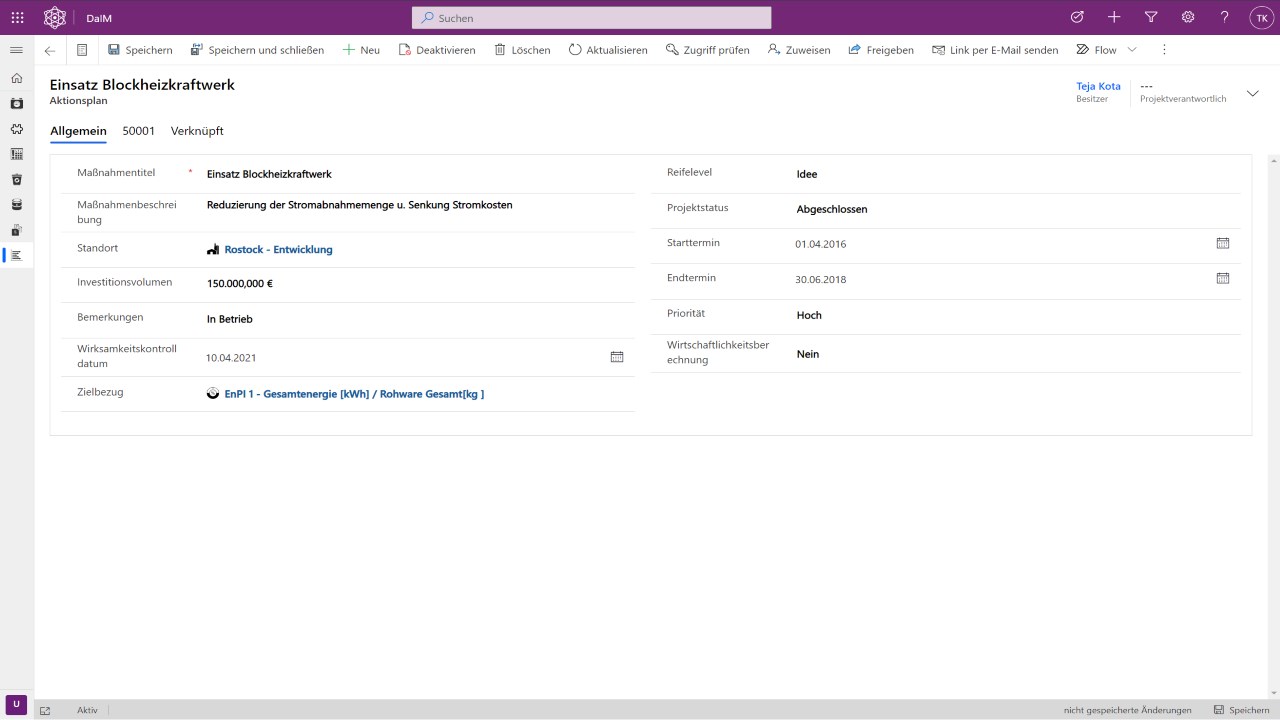Open the TK user account avatar
Screen dimensions: 1280x720
click(1262, 17)
